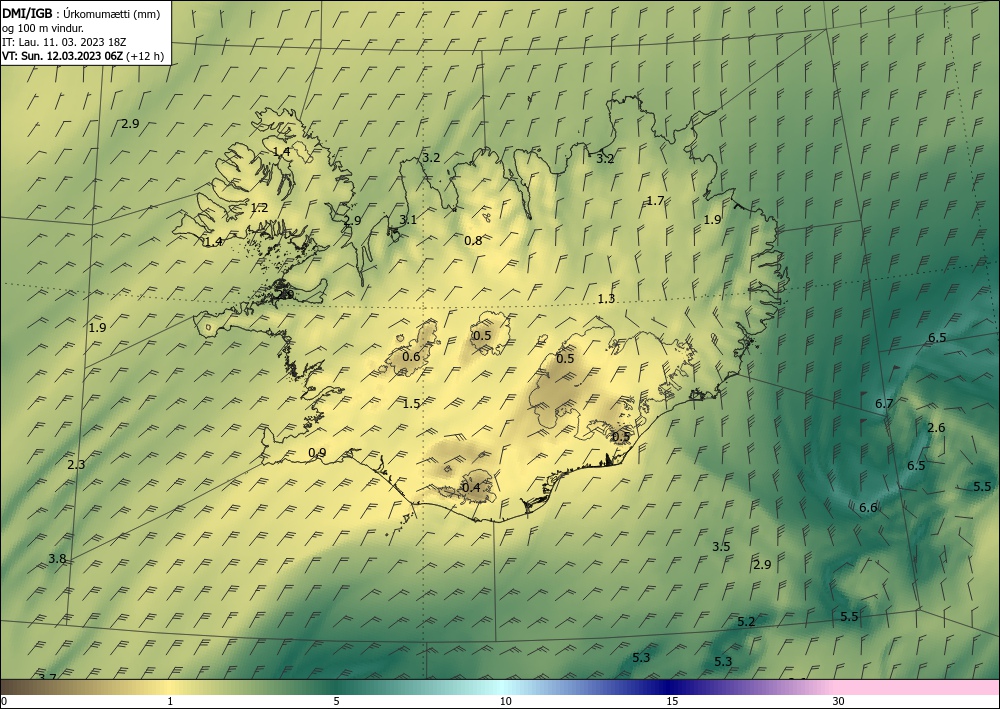Click the 1.5 precipitation value

[411, 404]
